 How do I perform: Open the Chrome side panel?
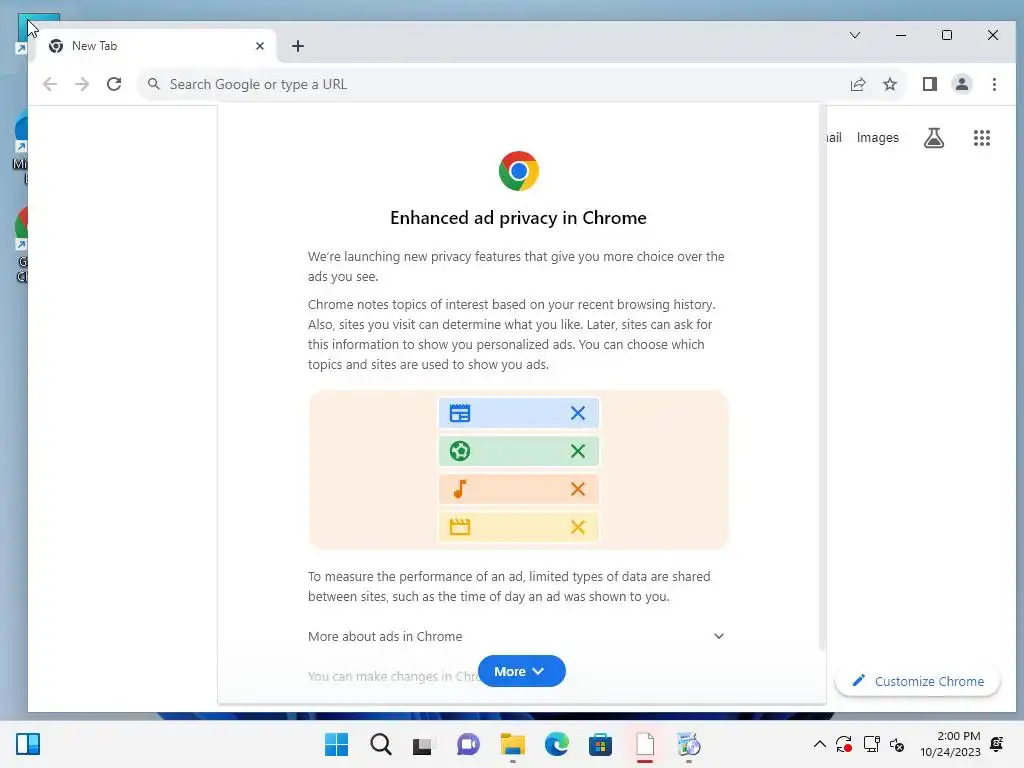pos(930,84)
